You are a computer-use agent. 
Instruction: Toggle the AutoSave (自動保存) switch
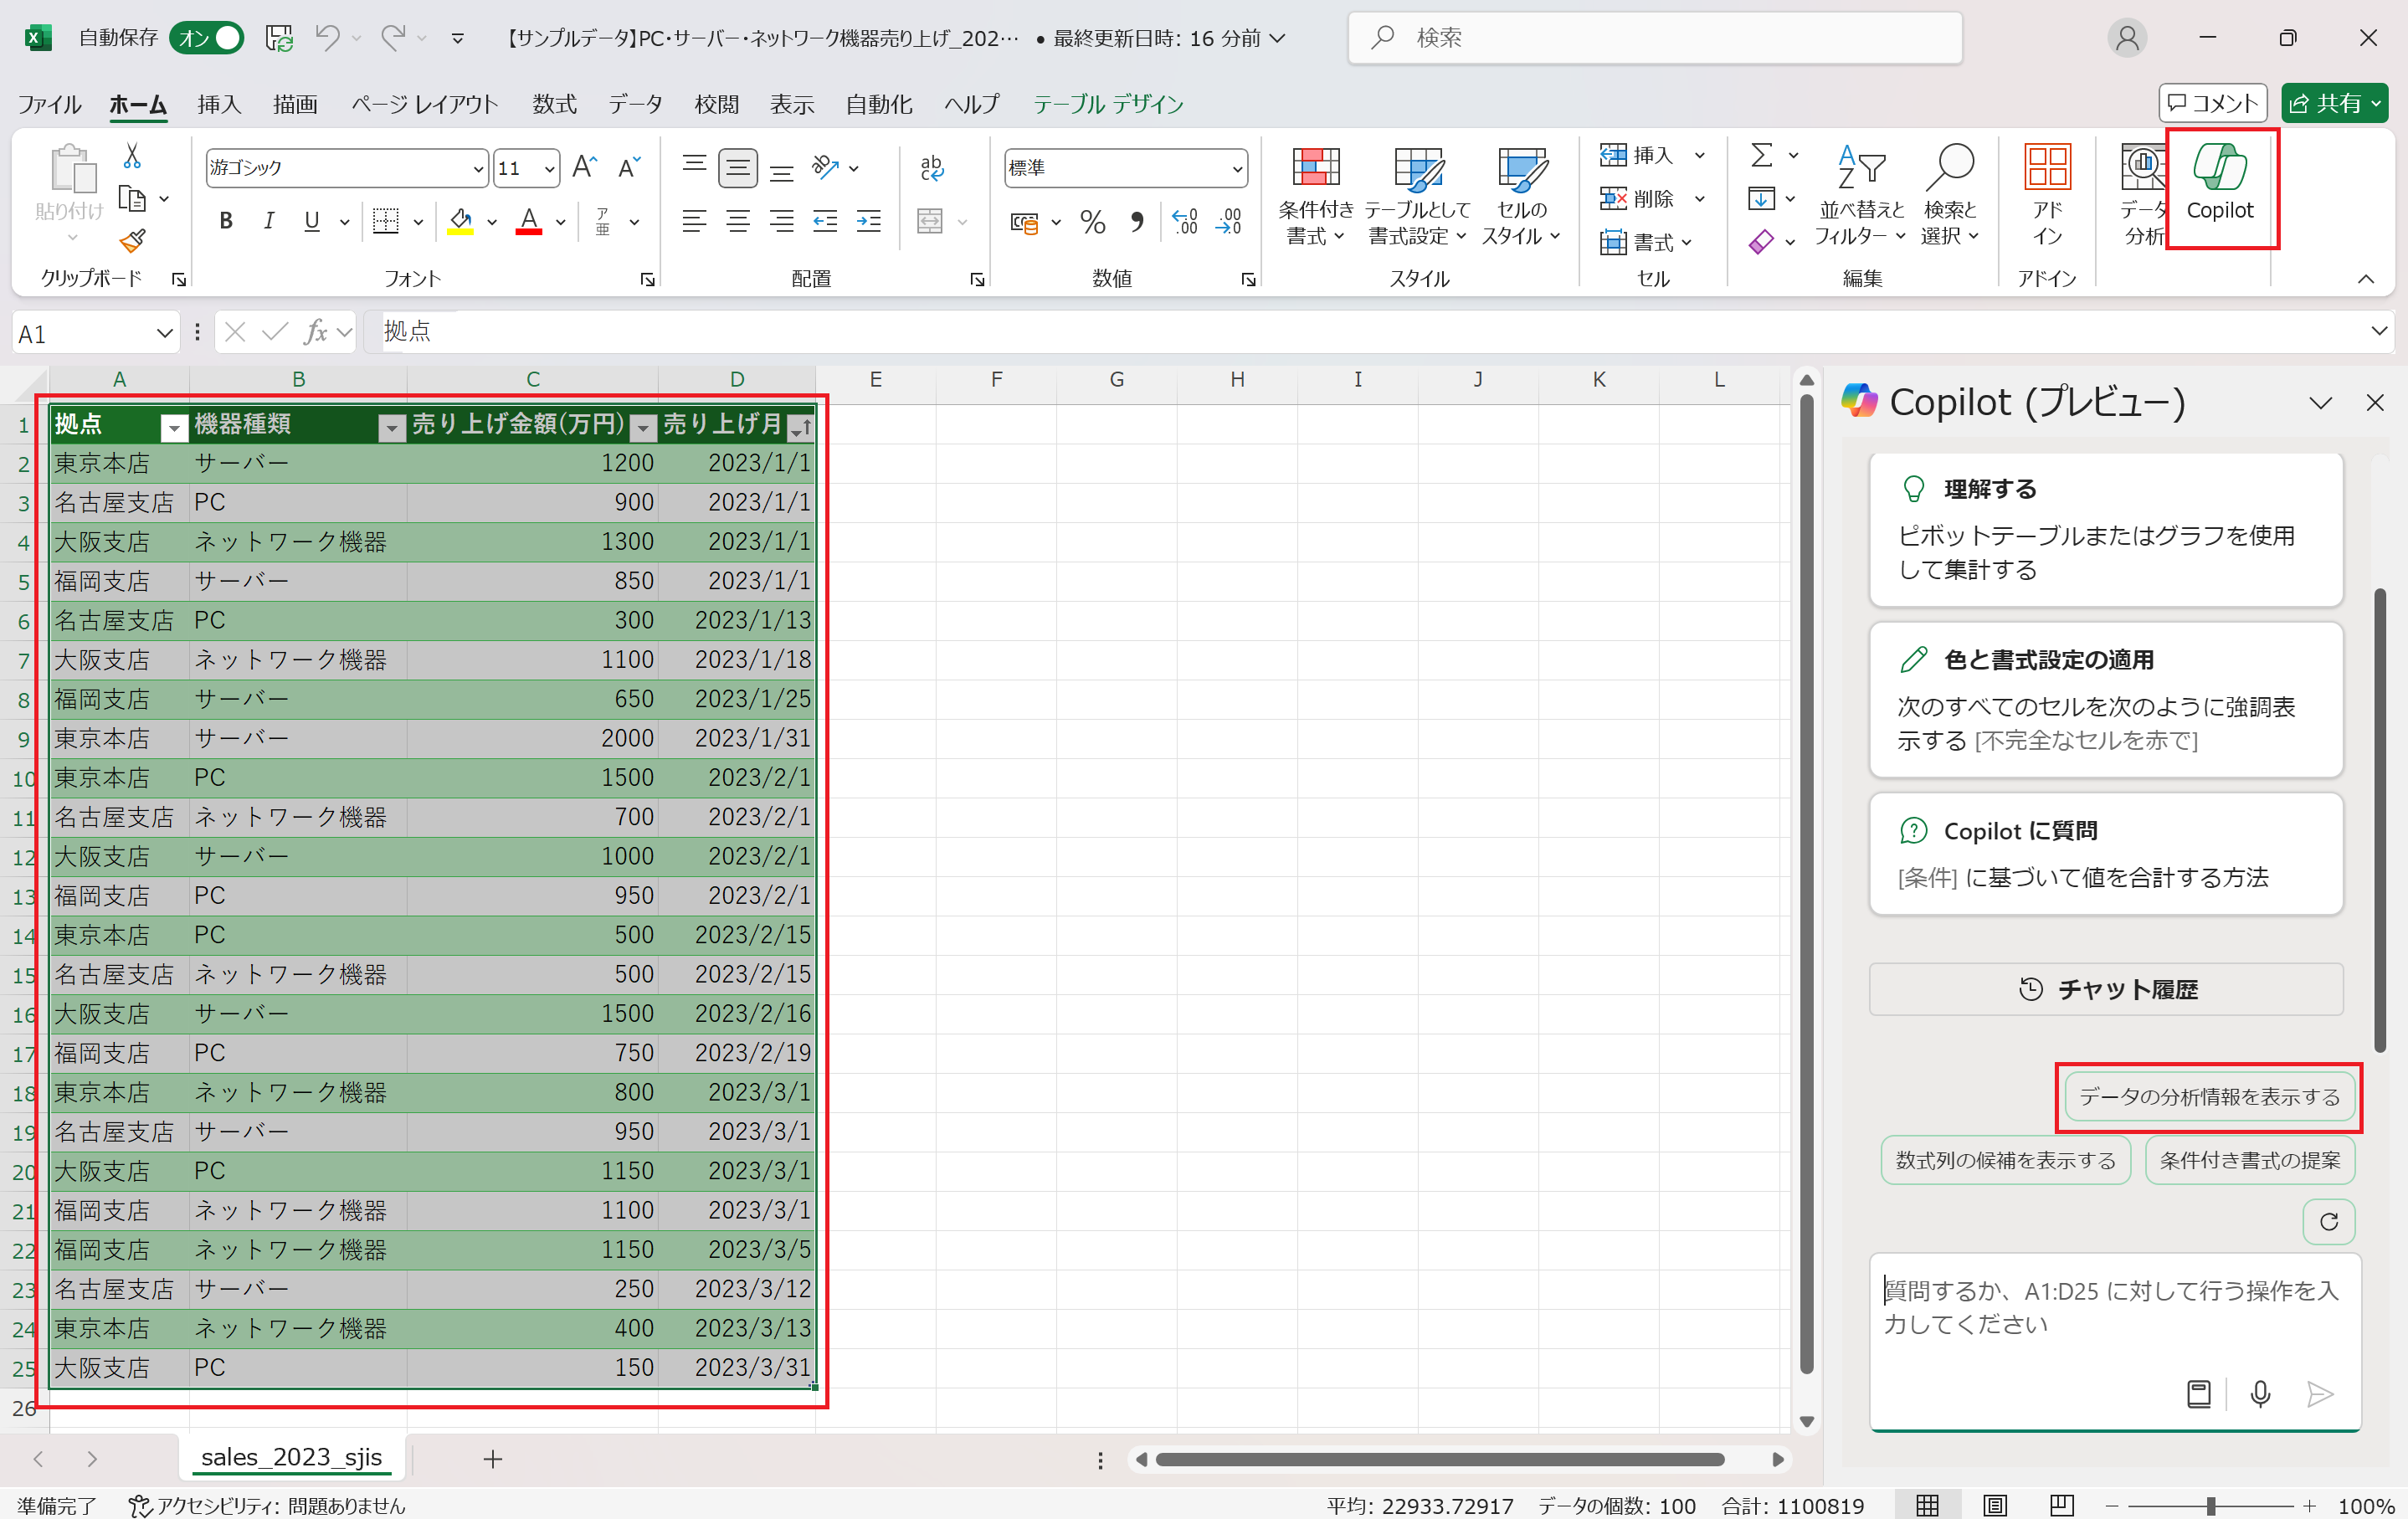click(x=207, y=38)
